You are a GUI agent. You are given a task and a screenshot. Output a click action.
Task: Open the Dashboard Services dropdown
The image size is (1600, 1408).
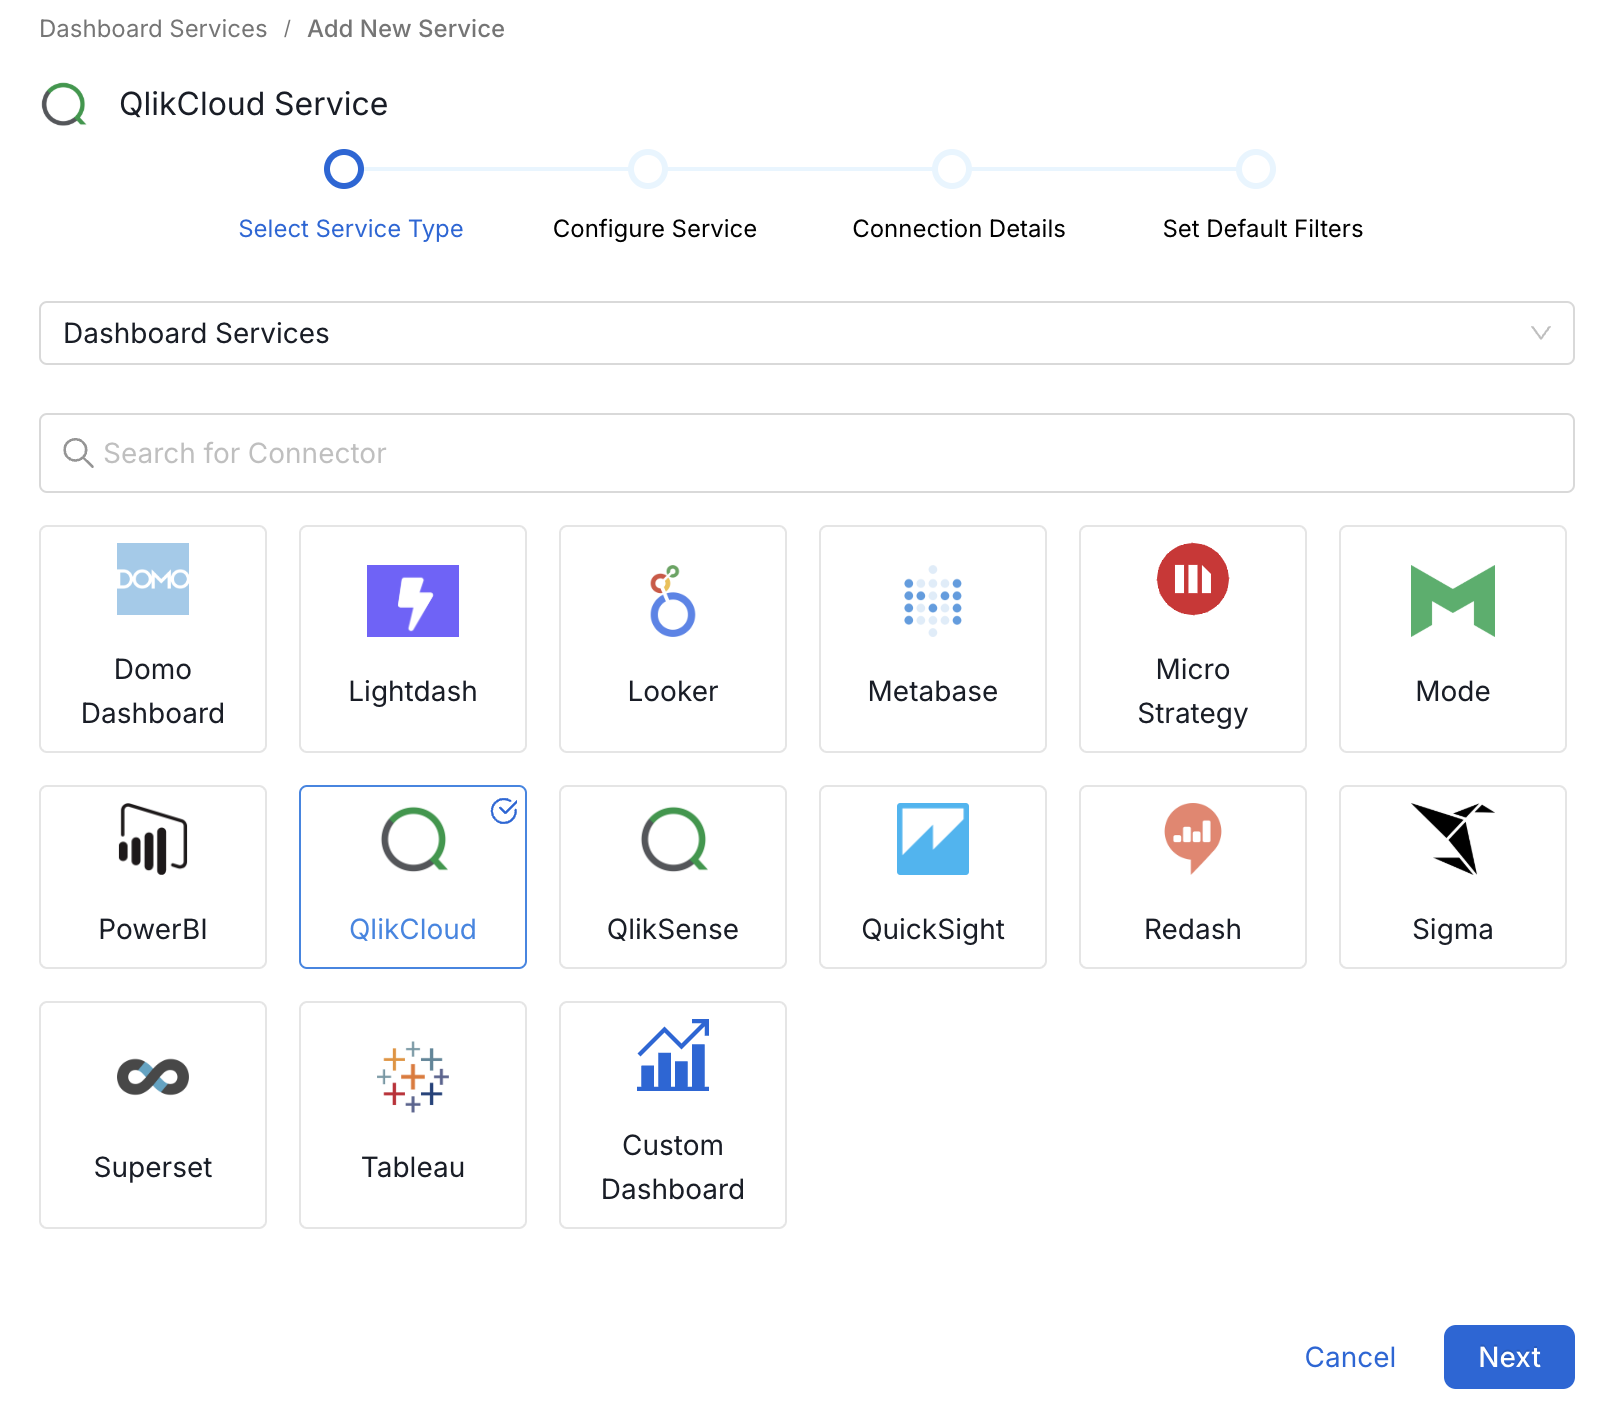tap(806, 333)
